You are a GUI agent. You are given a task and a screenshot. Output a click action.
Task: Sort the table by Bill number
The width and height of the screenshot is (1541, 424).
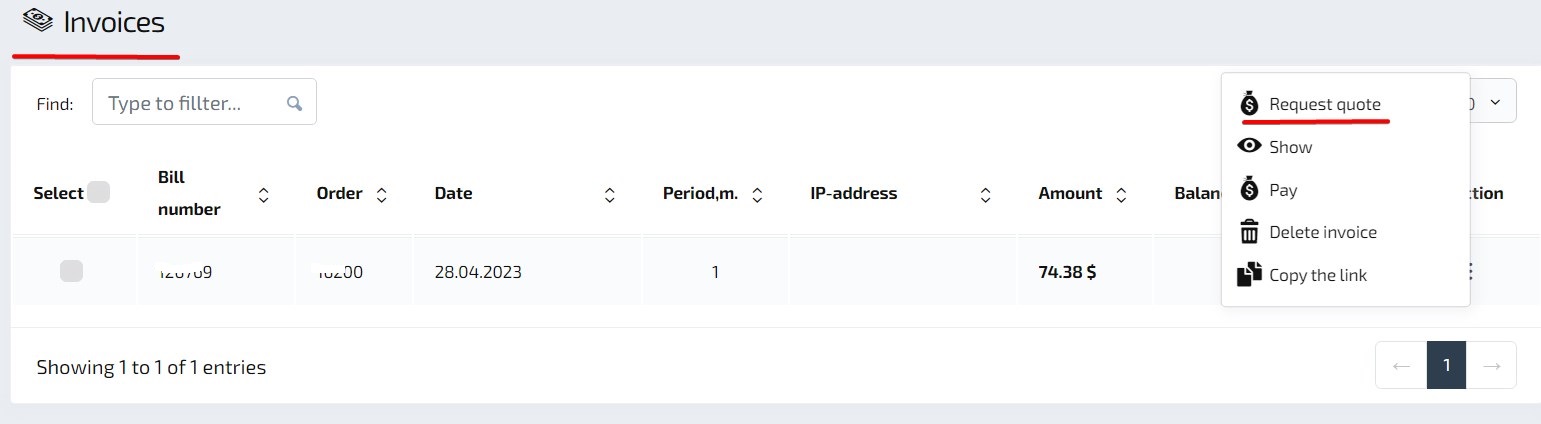pyautogui.click(x=263, y=194)
